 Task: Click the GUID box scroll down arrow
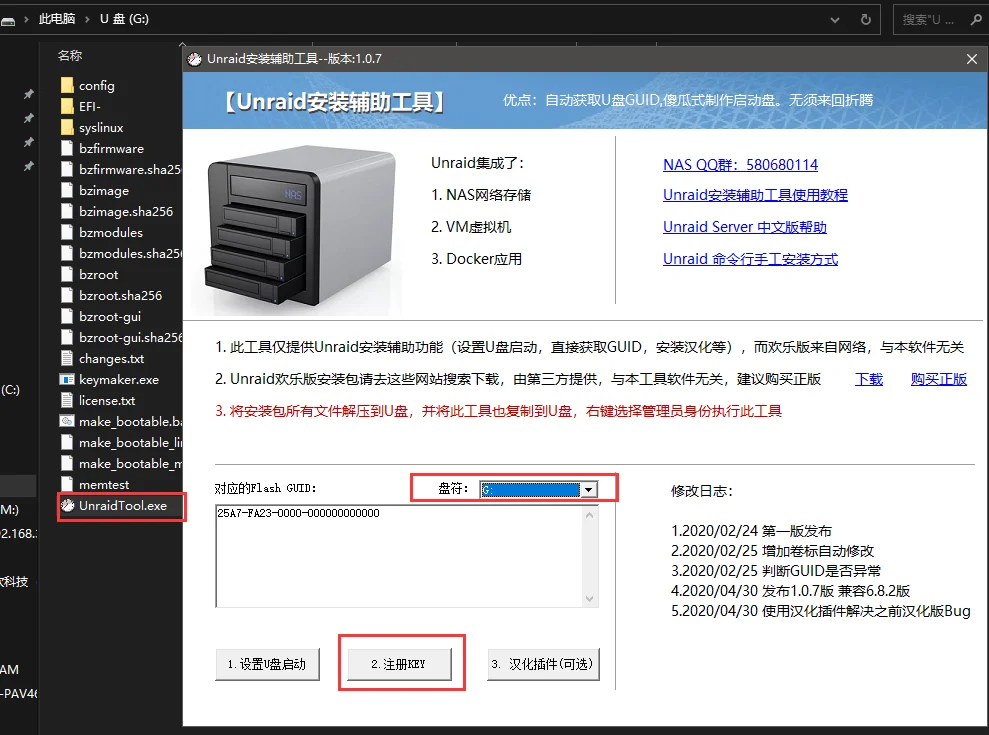(x=589, y=599)
